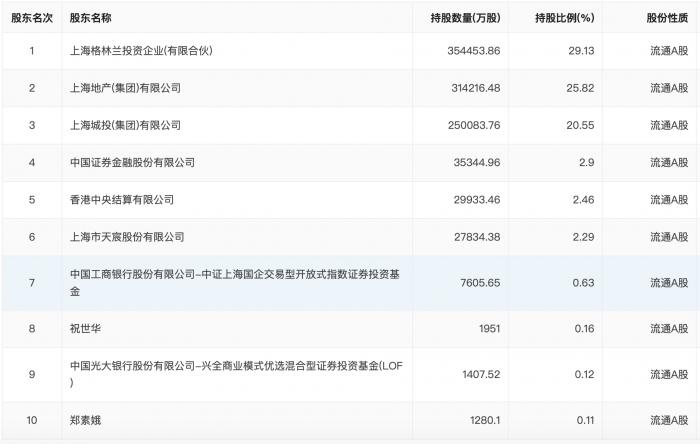This screenshot has height=444, width=700.
Task: Select the 中国工商银行 中证上海国企 fund name
Action: coord(235,283)
